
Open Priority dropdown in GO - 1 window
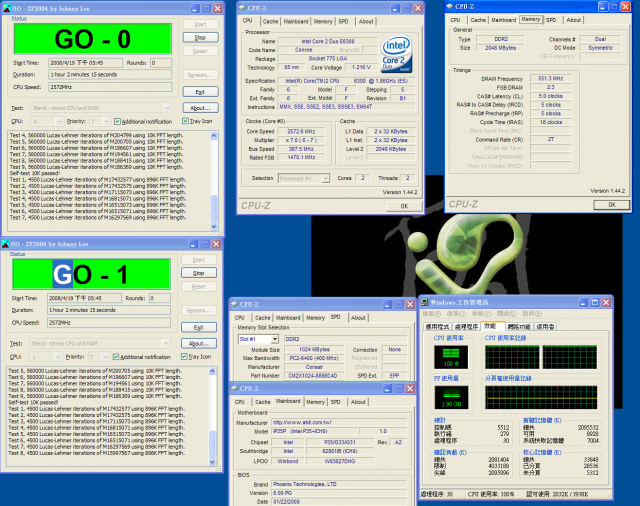pyautogui.click(x=105, y=357)
